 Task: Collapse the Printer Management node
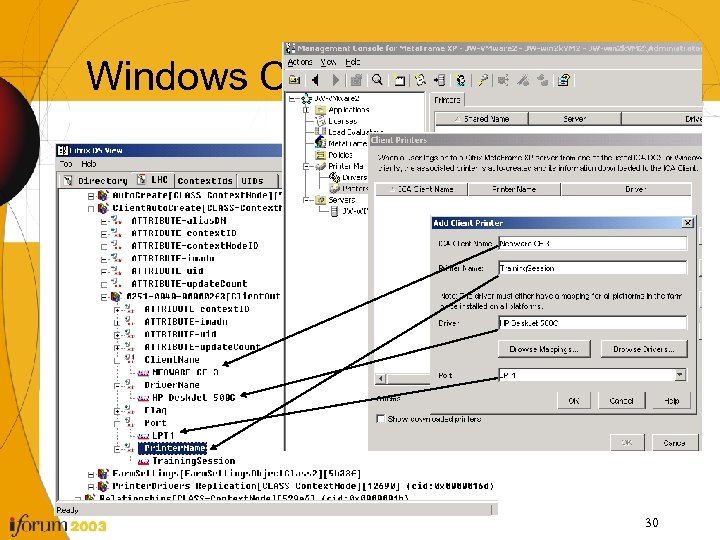306,166
